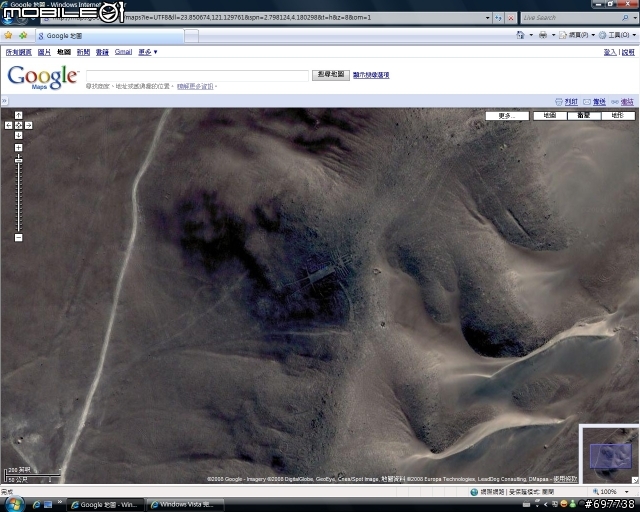Click the IE Home icon
This screenshot has height=512, width=640.
[520, 35]
